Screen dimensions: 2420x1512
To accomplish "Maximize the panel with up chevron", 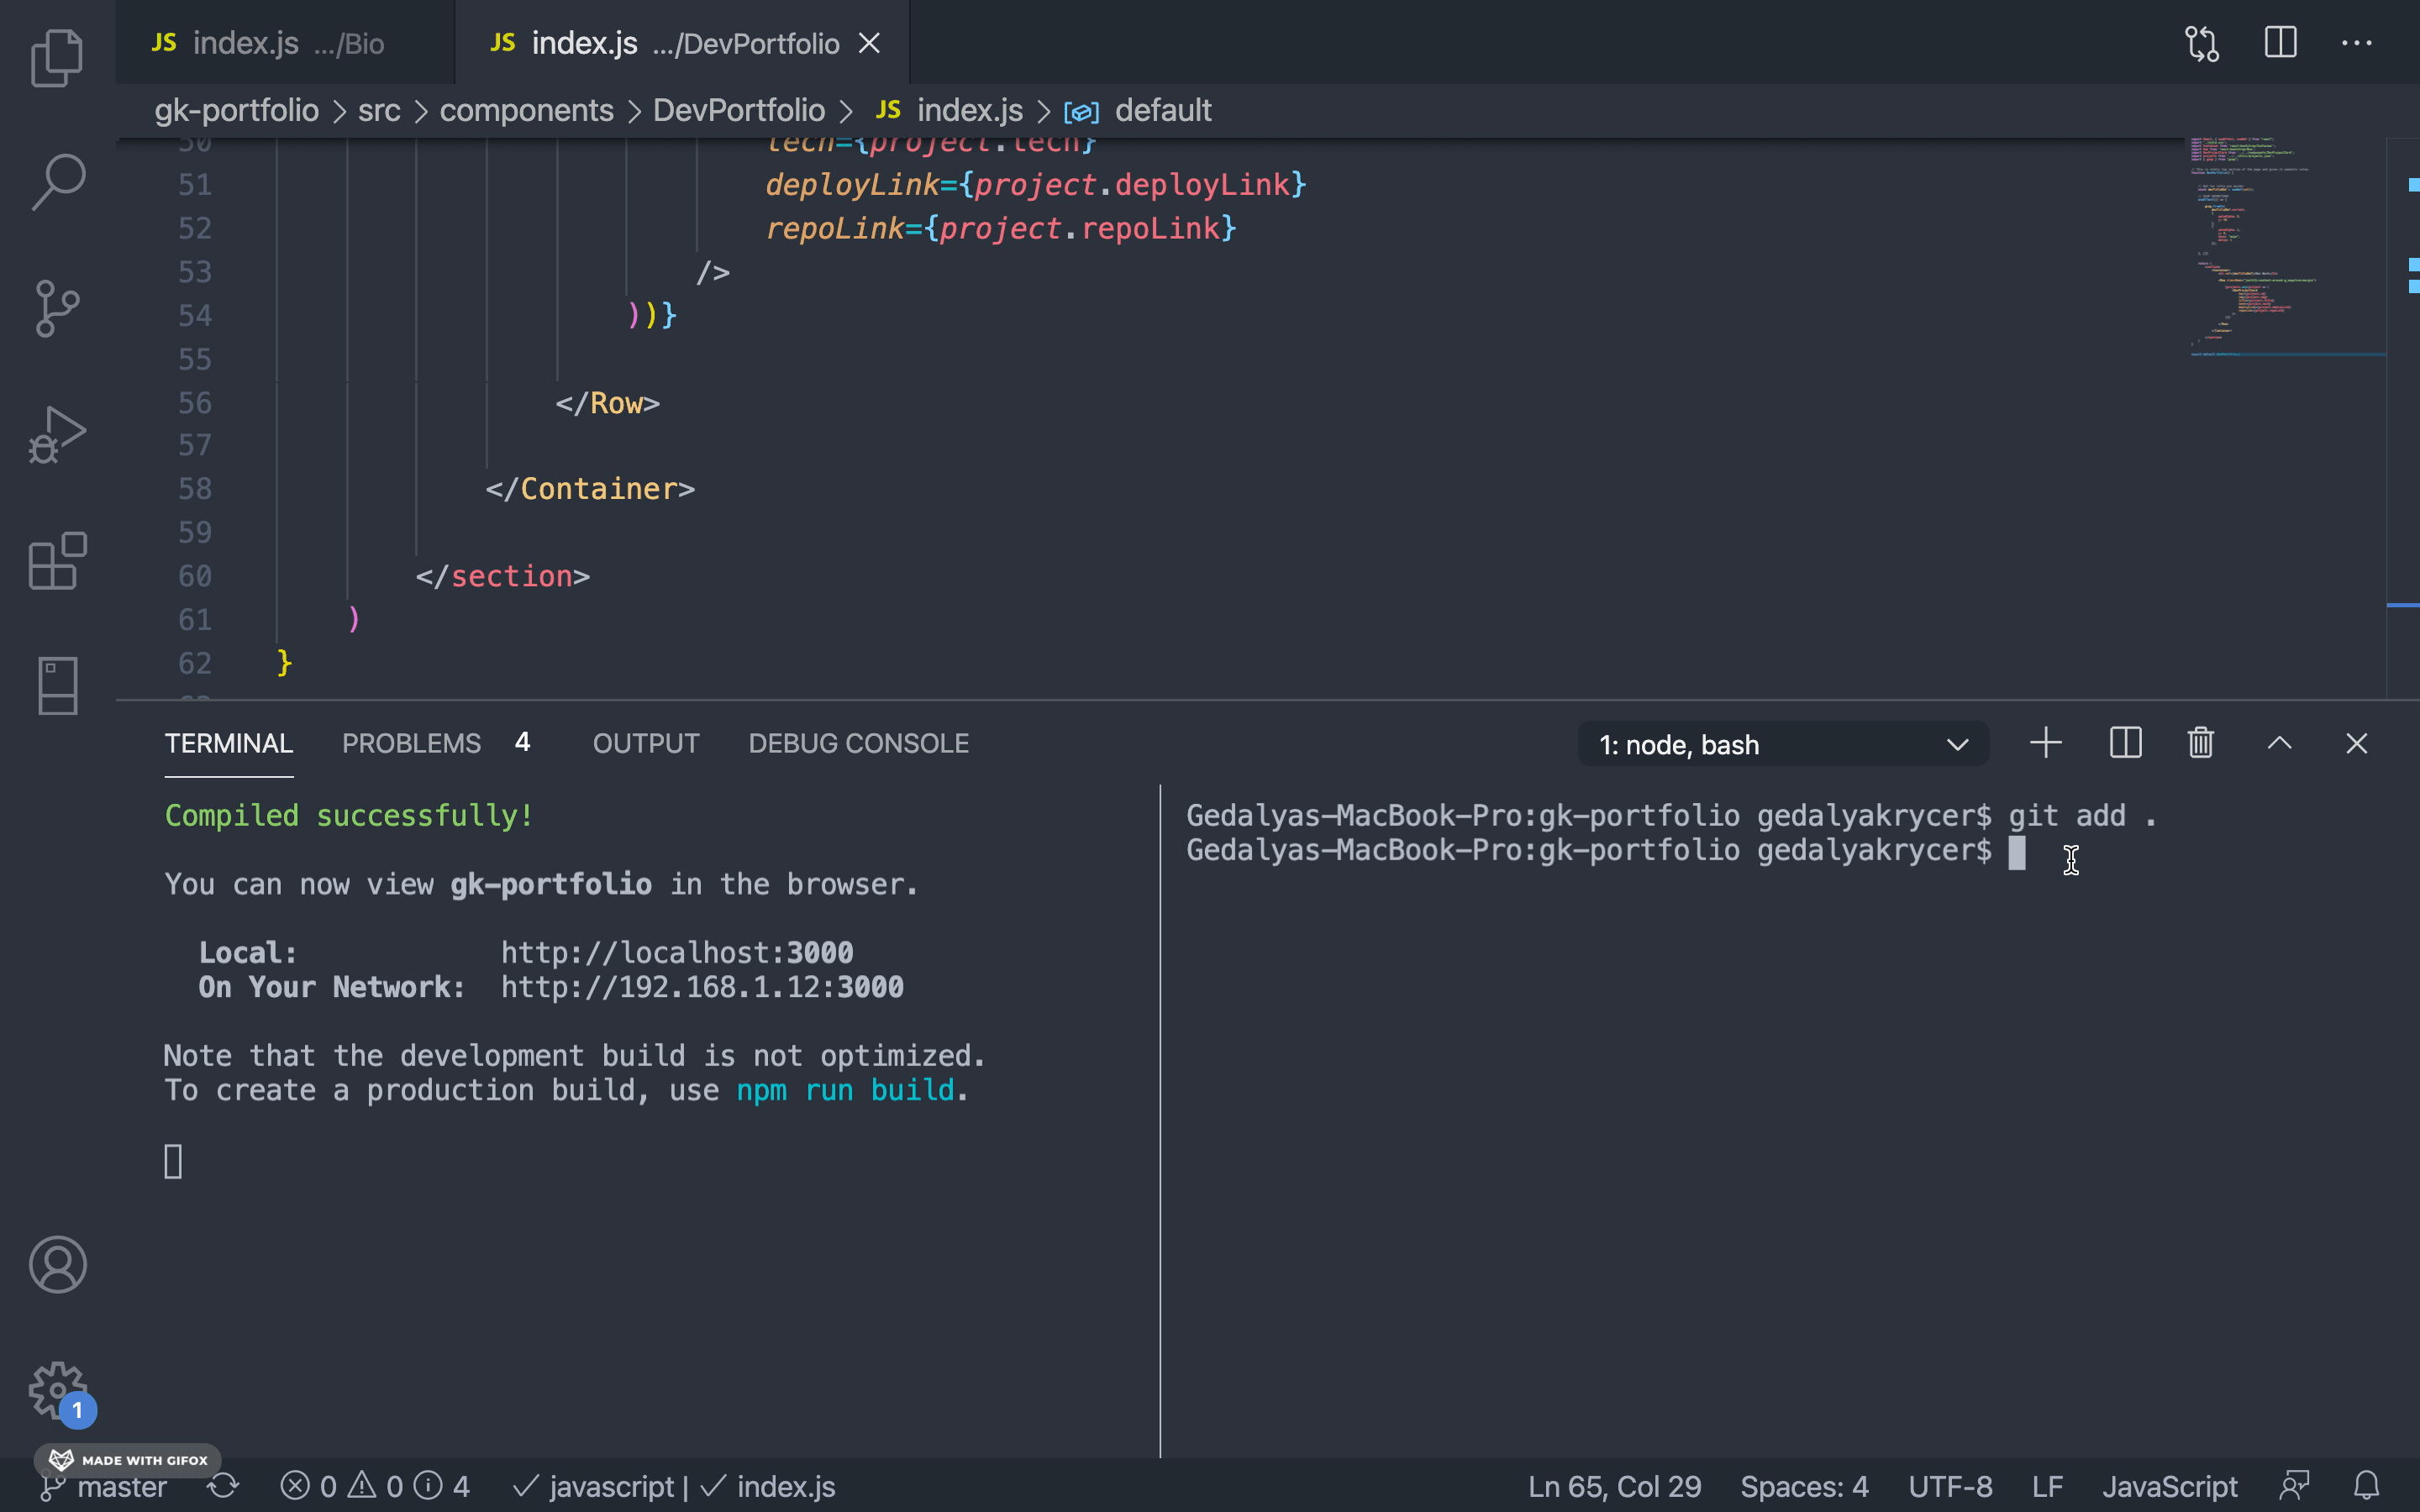I will pyautogui.click(x=2279, y=743).
